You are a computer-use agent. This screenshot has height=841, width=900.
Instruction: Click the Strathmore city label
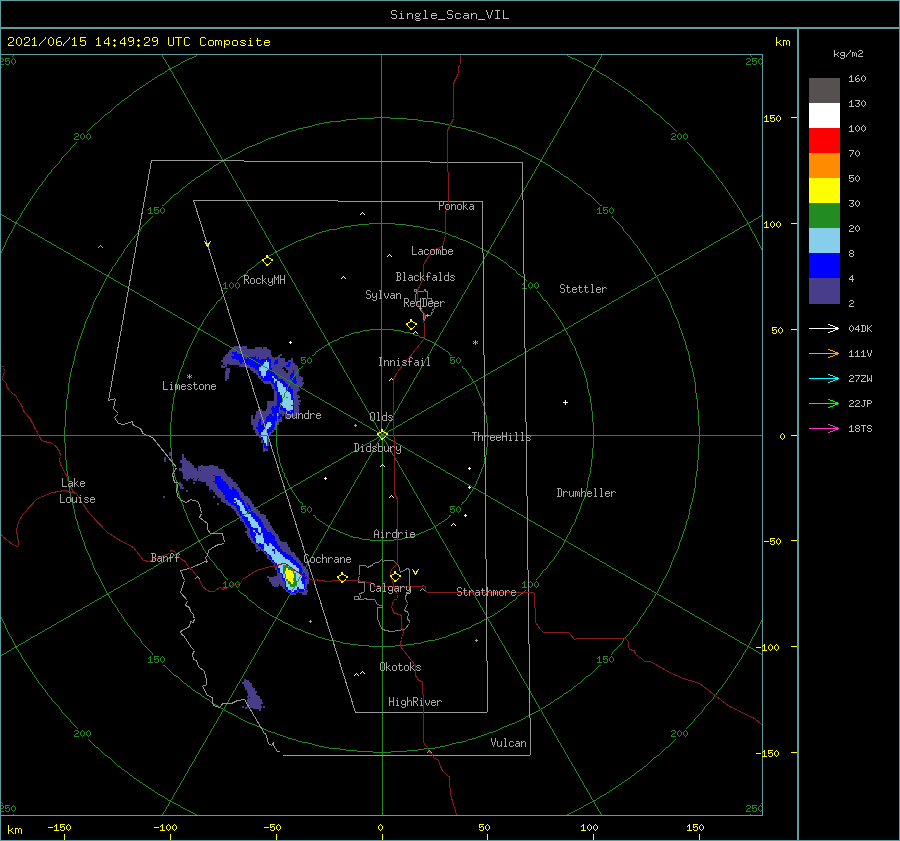click(x=486, y=592)
